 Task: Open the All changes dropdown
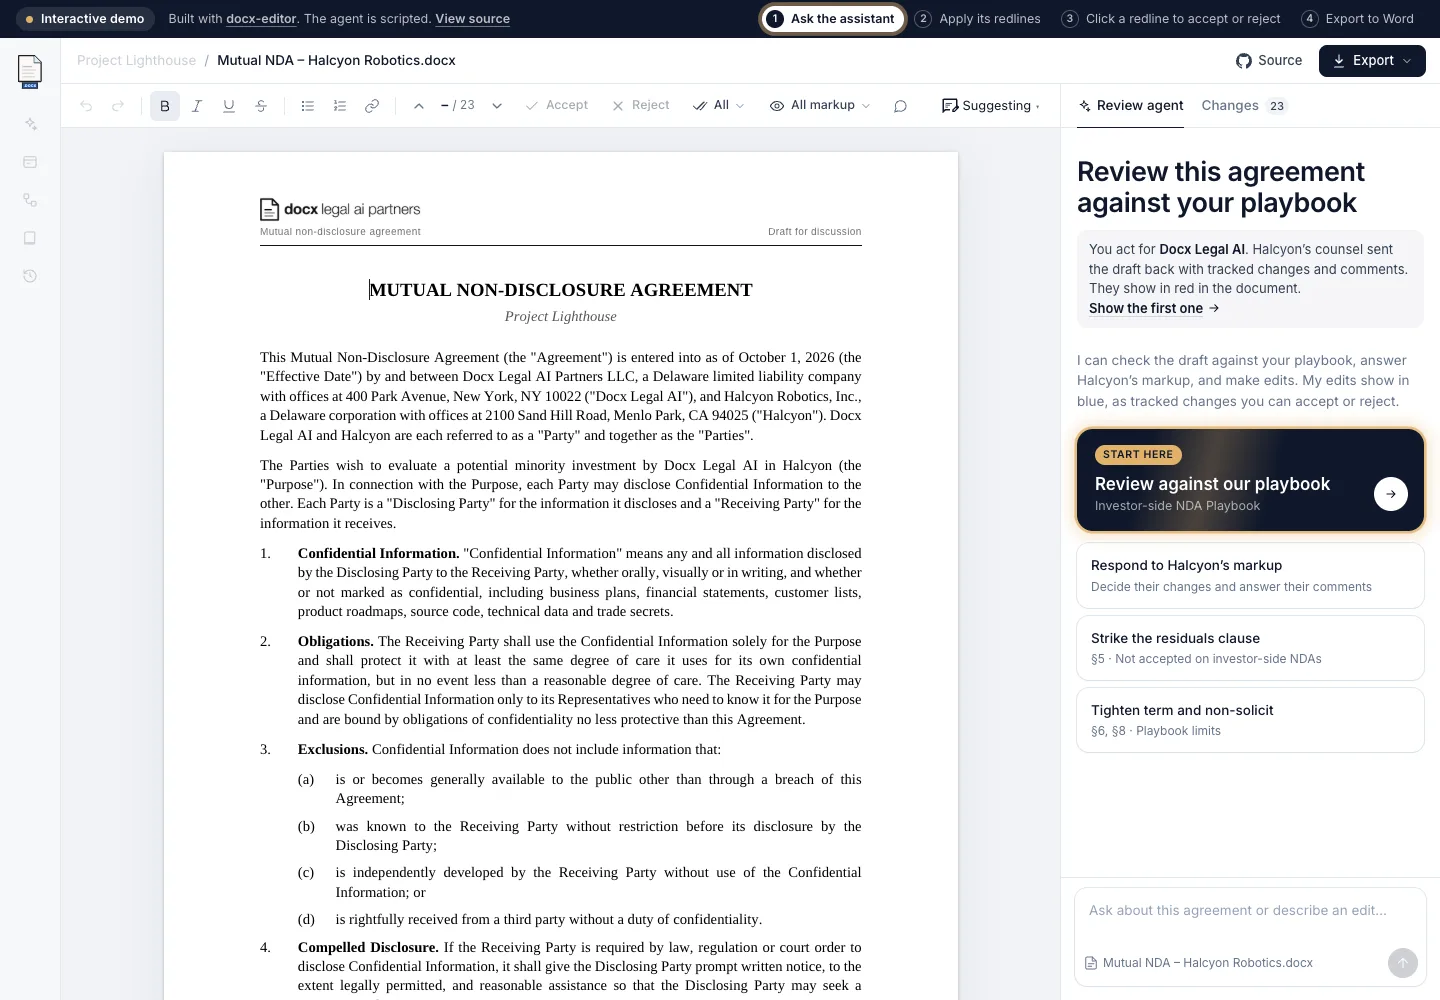tap(719, 106)
